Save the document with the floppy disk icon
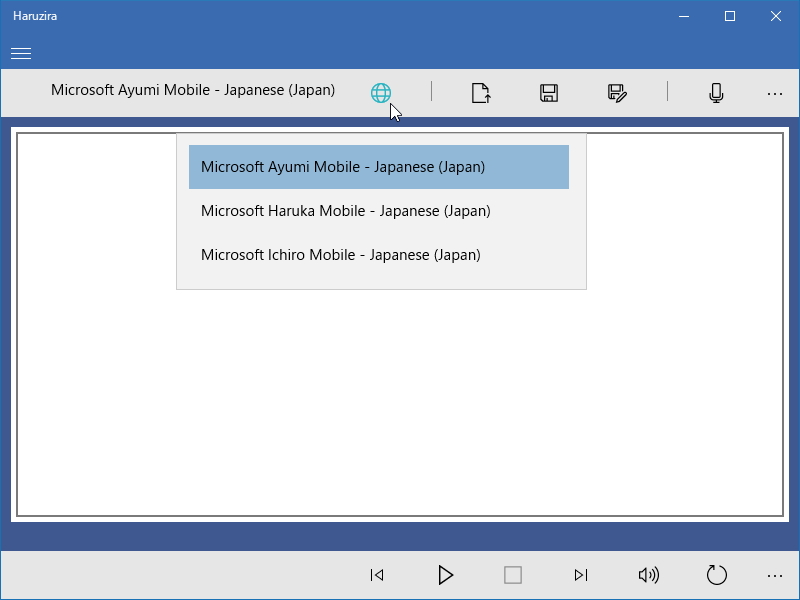Screen dimensions: 800x600 548,92
